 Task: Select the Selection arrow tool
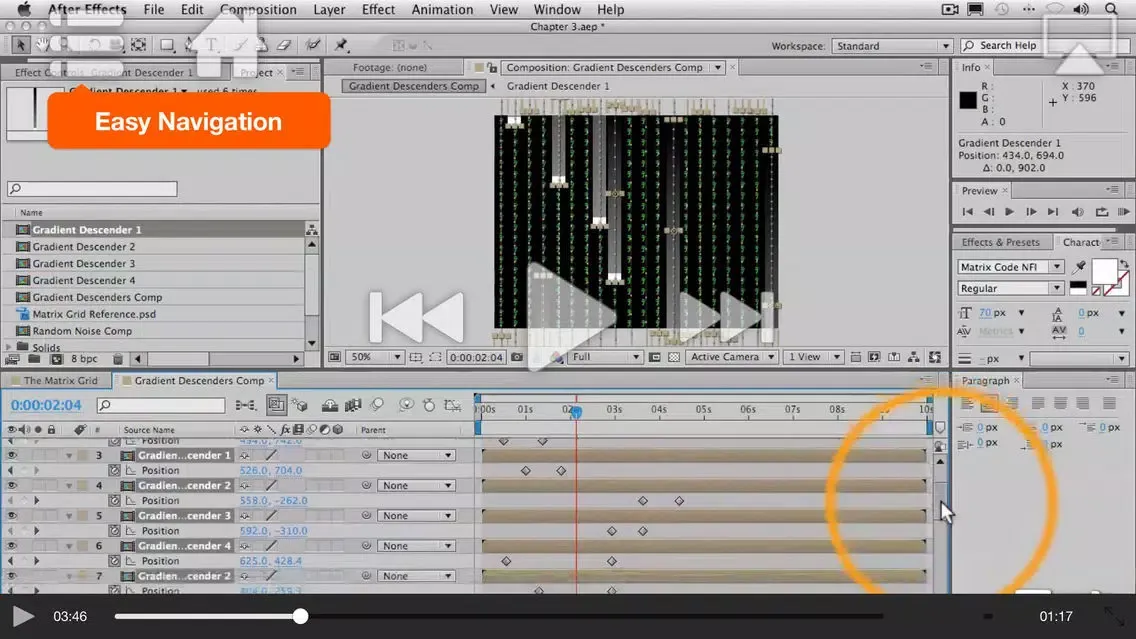point(20,45)
